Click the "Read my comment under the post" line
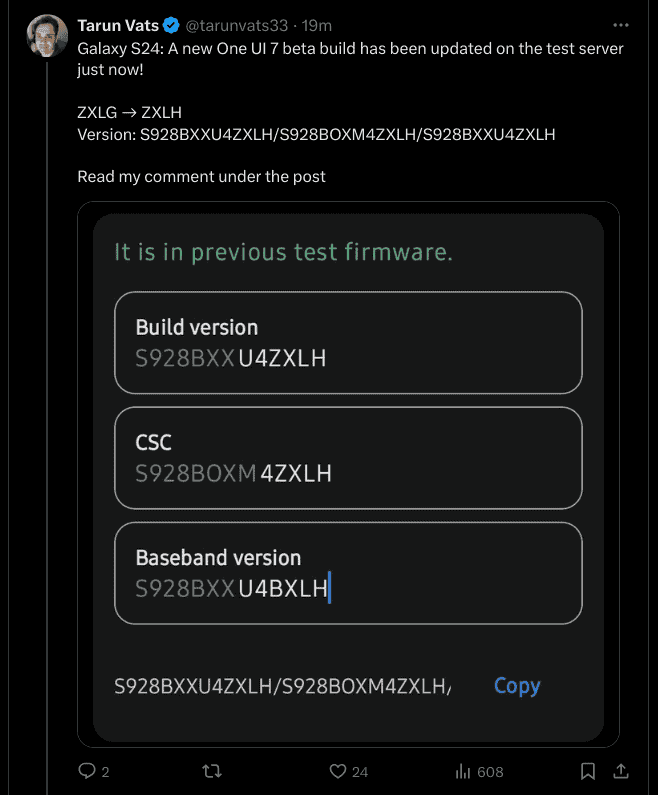 [x=201, y=177]
